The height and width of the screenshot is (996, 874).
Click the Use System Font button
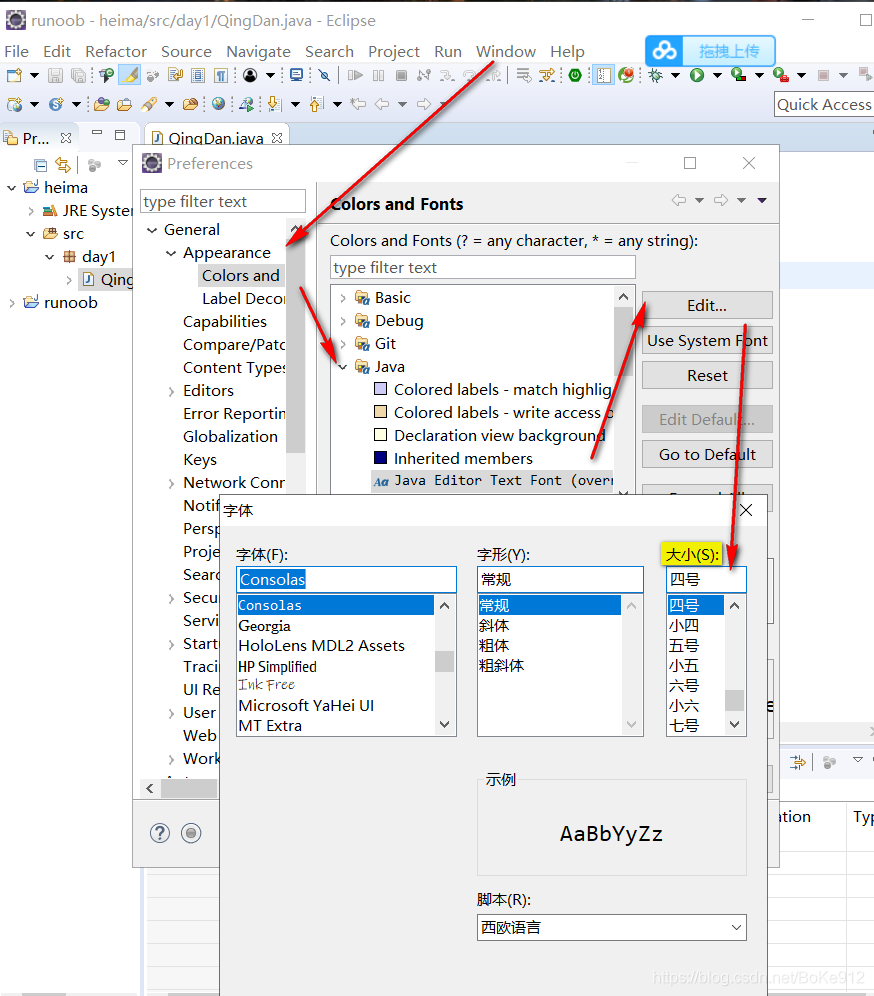click(707, 340)
